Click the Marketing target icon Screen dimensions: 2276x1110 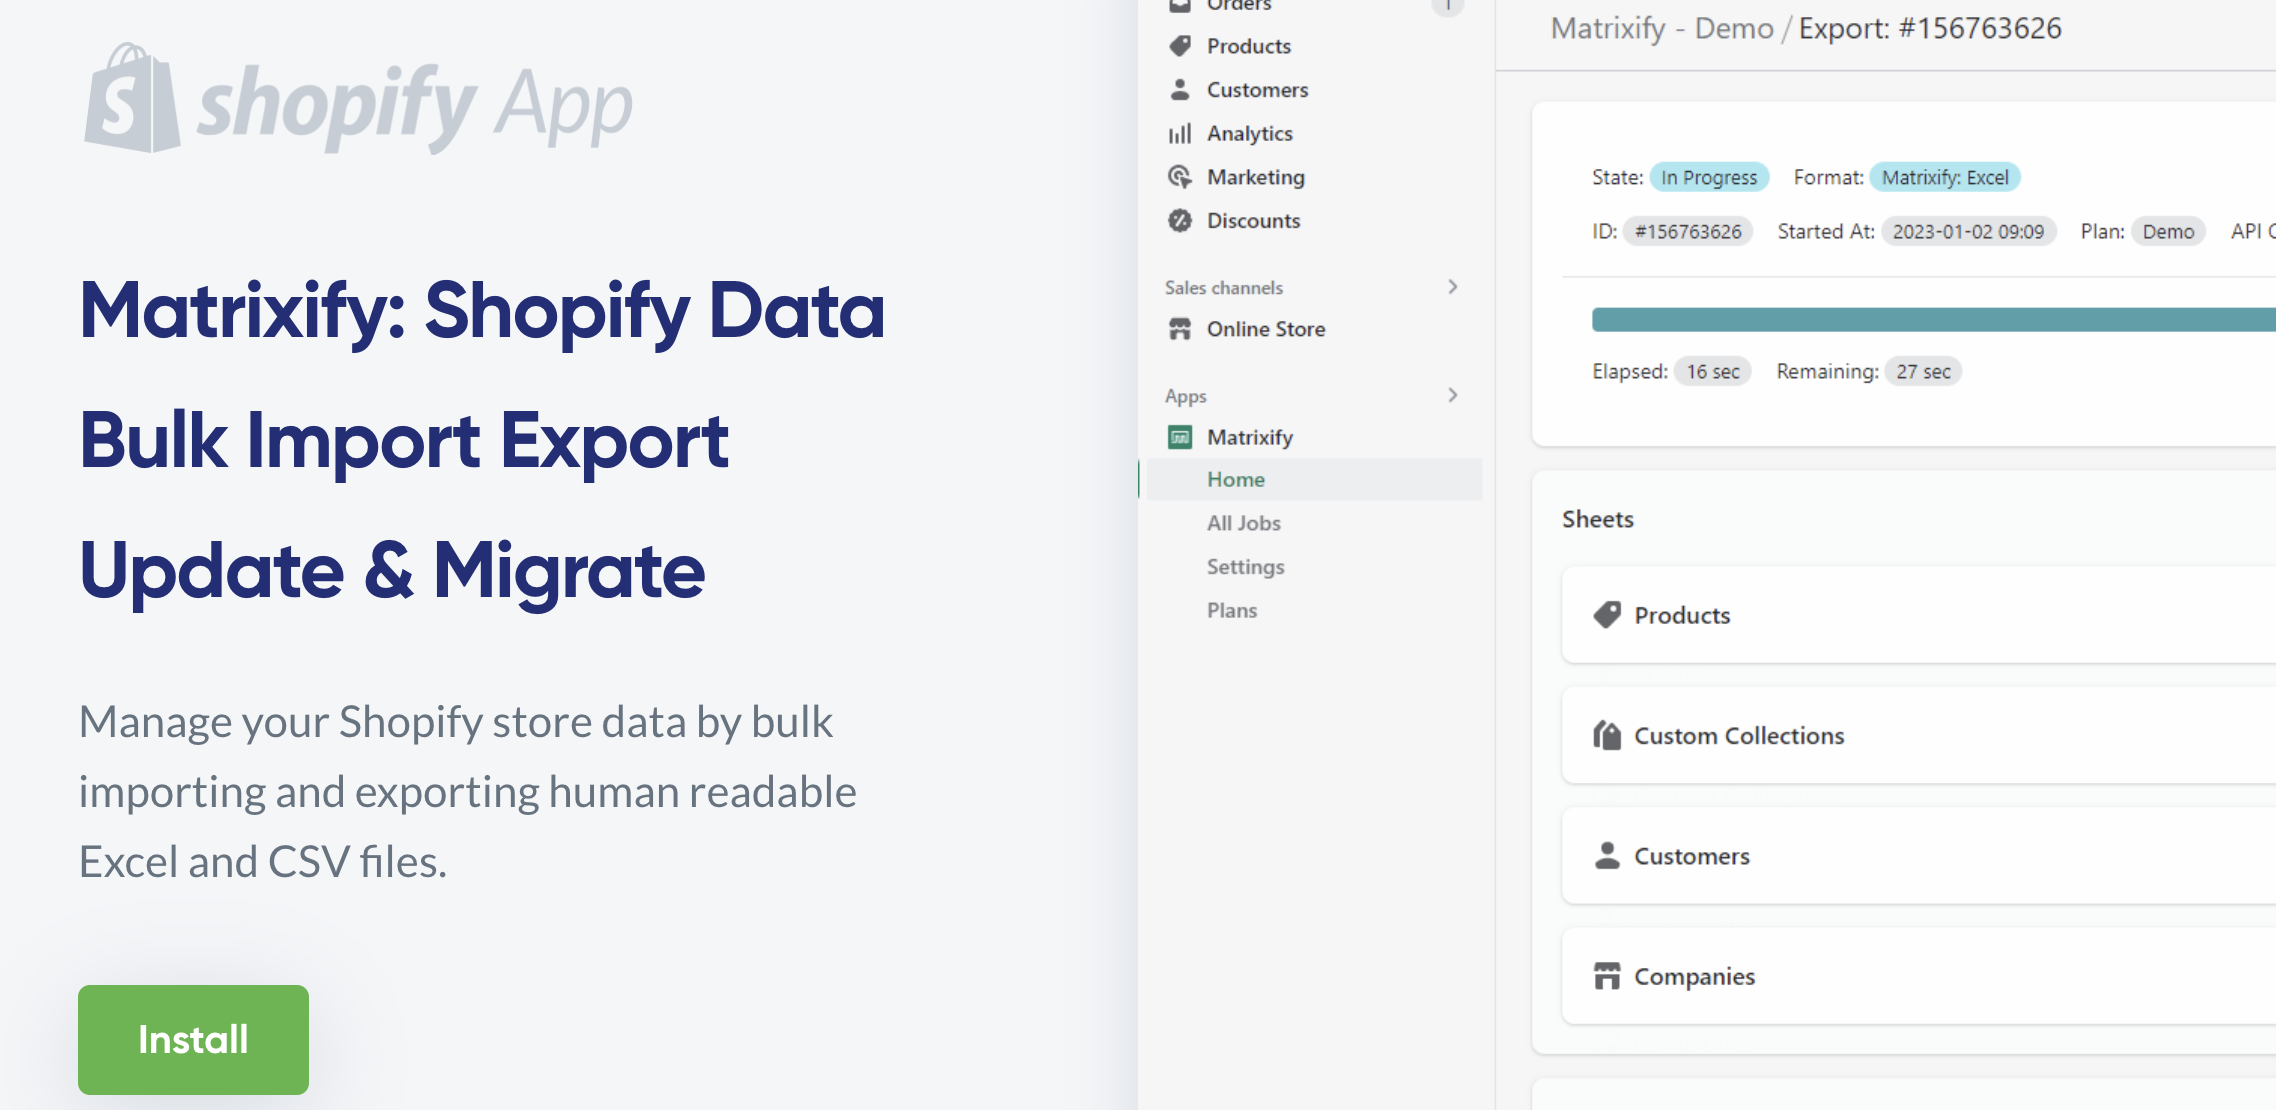pos(1180,177)
